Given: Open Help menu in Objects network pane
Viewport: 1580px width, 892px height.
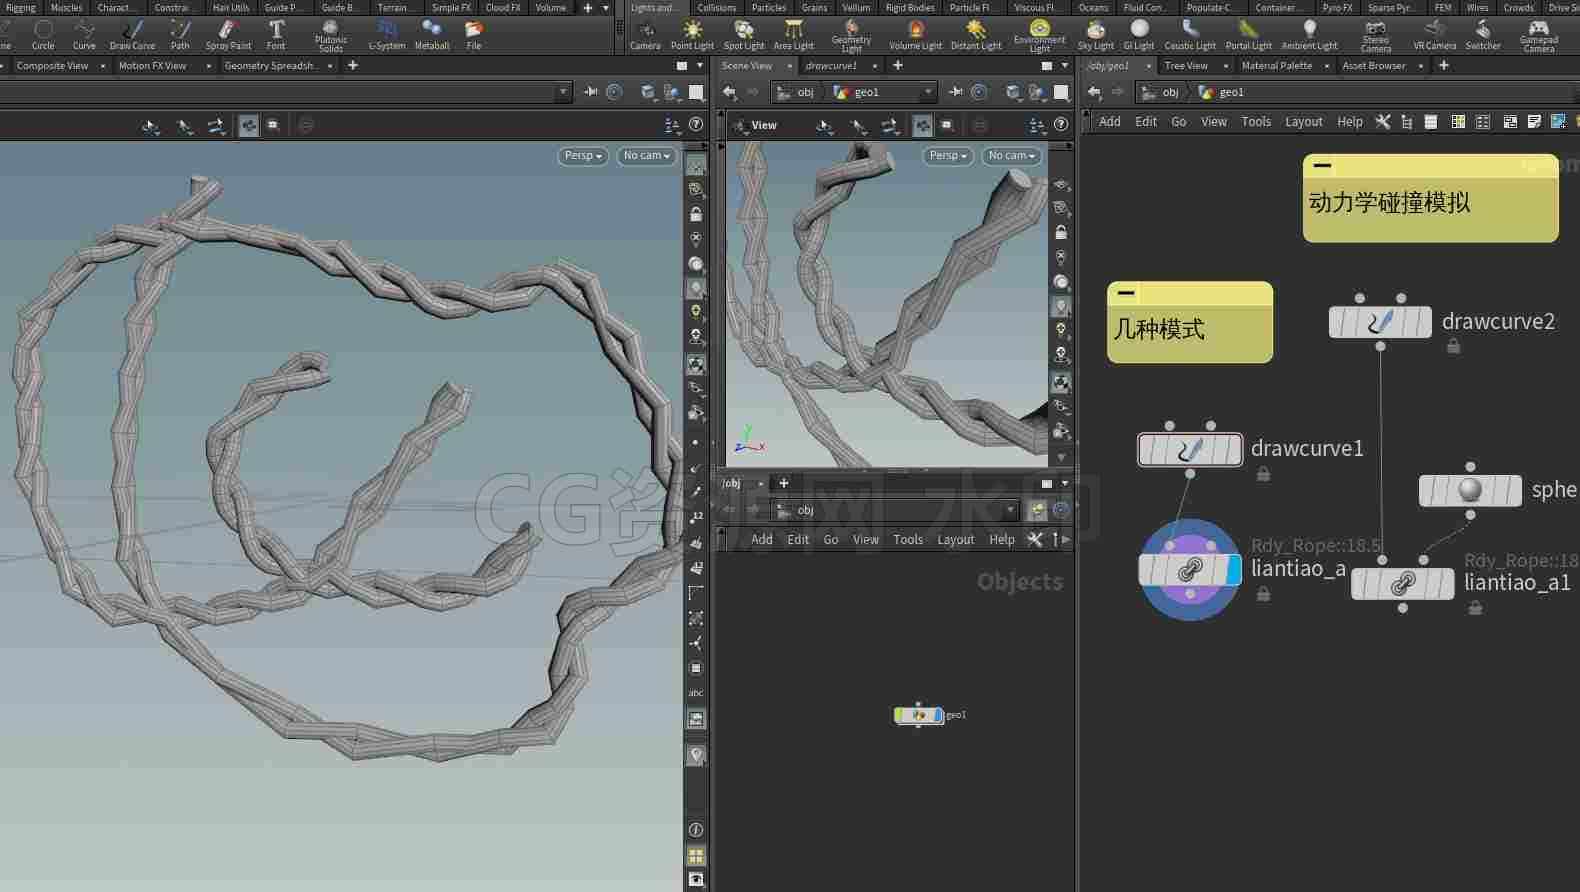Looking at the screenshot, I should tap(1002, 540).
